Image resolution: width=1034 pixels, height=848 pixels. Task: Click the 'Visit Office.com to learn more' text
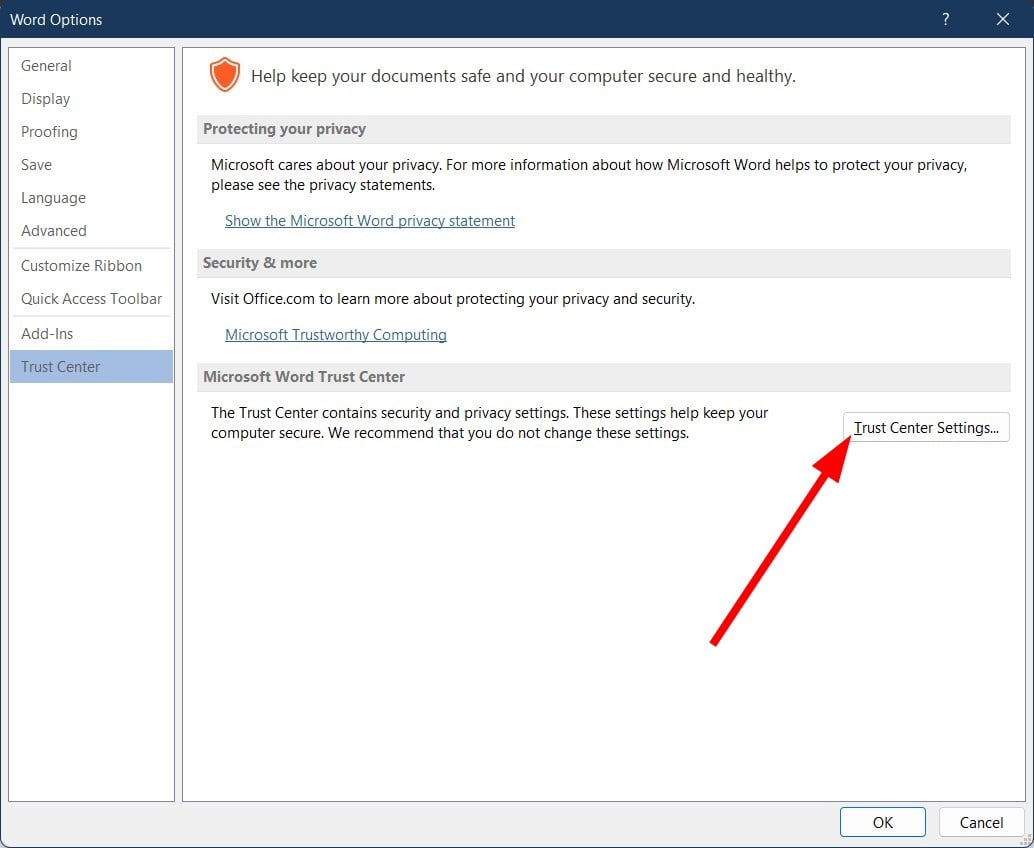click(x=453, y=299)
